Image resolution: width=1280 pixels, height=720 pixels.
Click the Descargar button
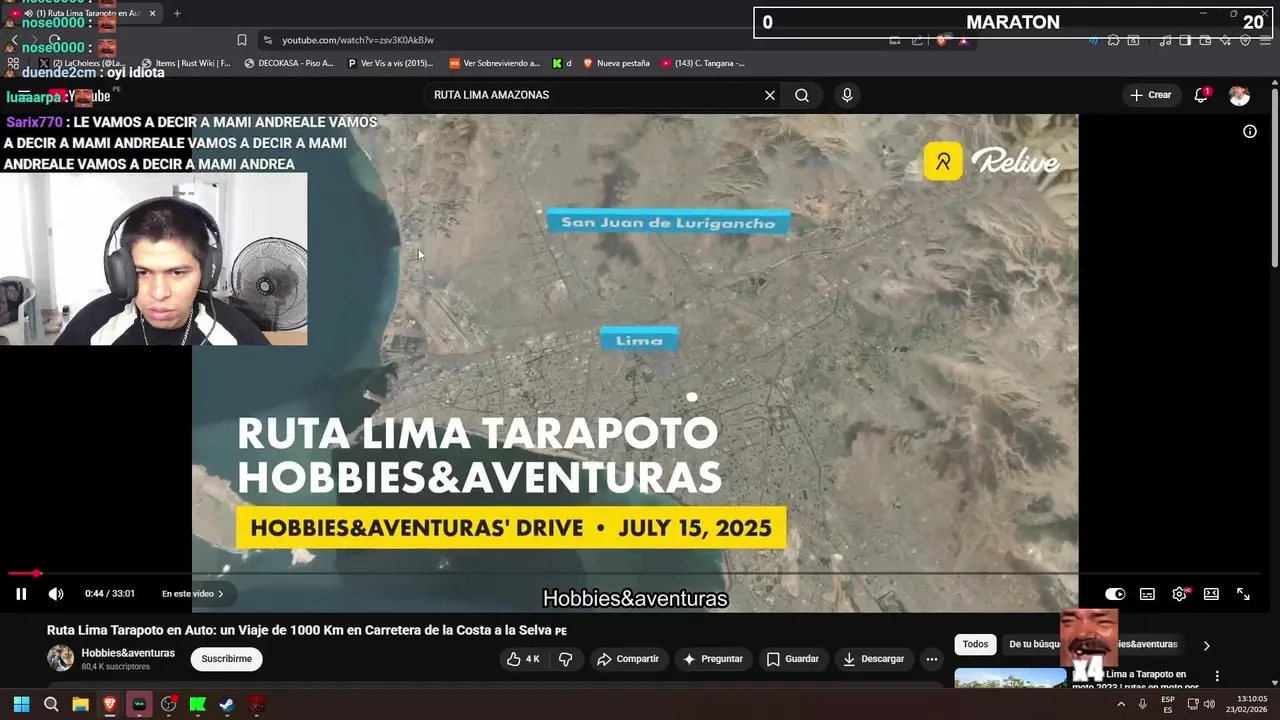(x=874, y=659)
